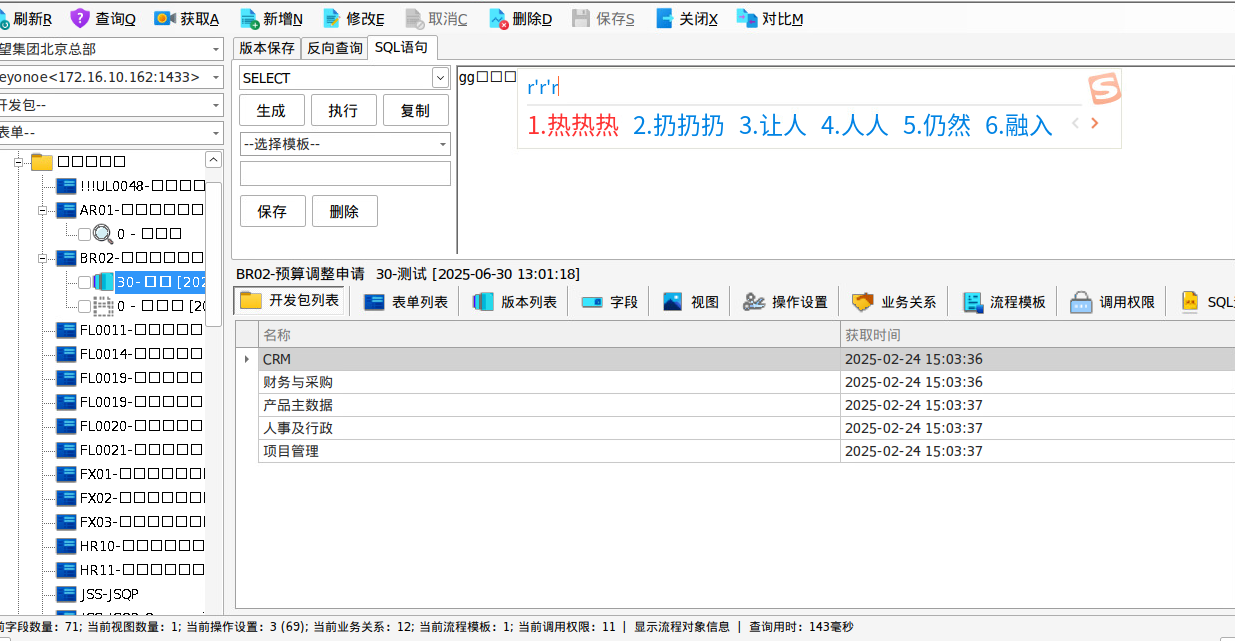Show 业务关系 handshake icon

[863, 302]
